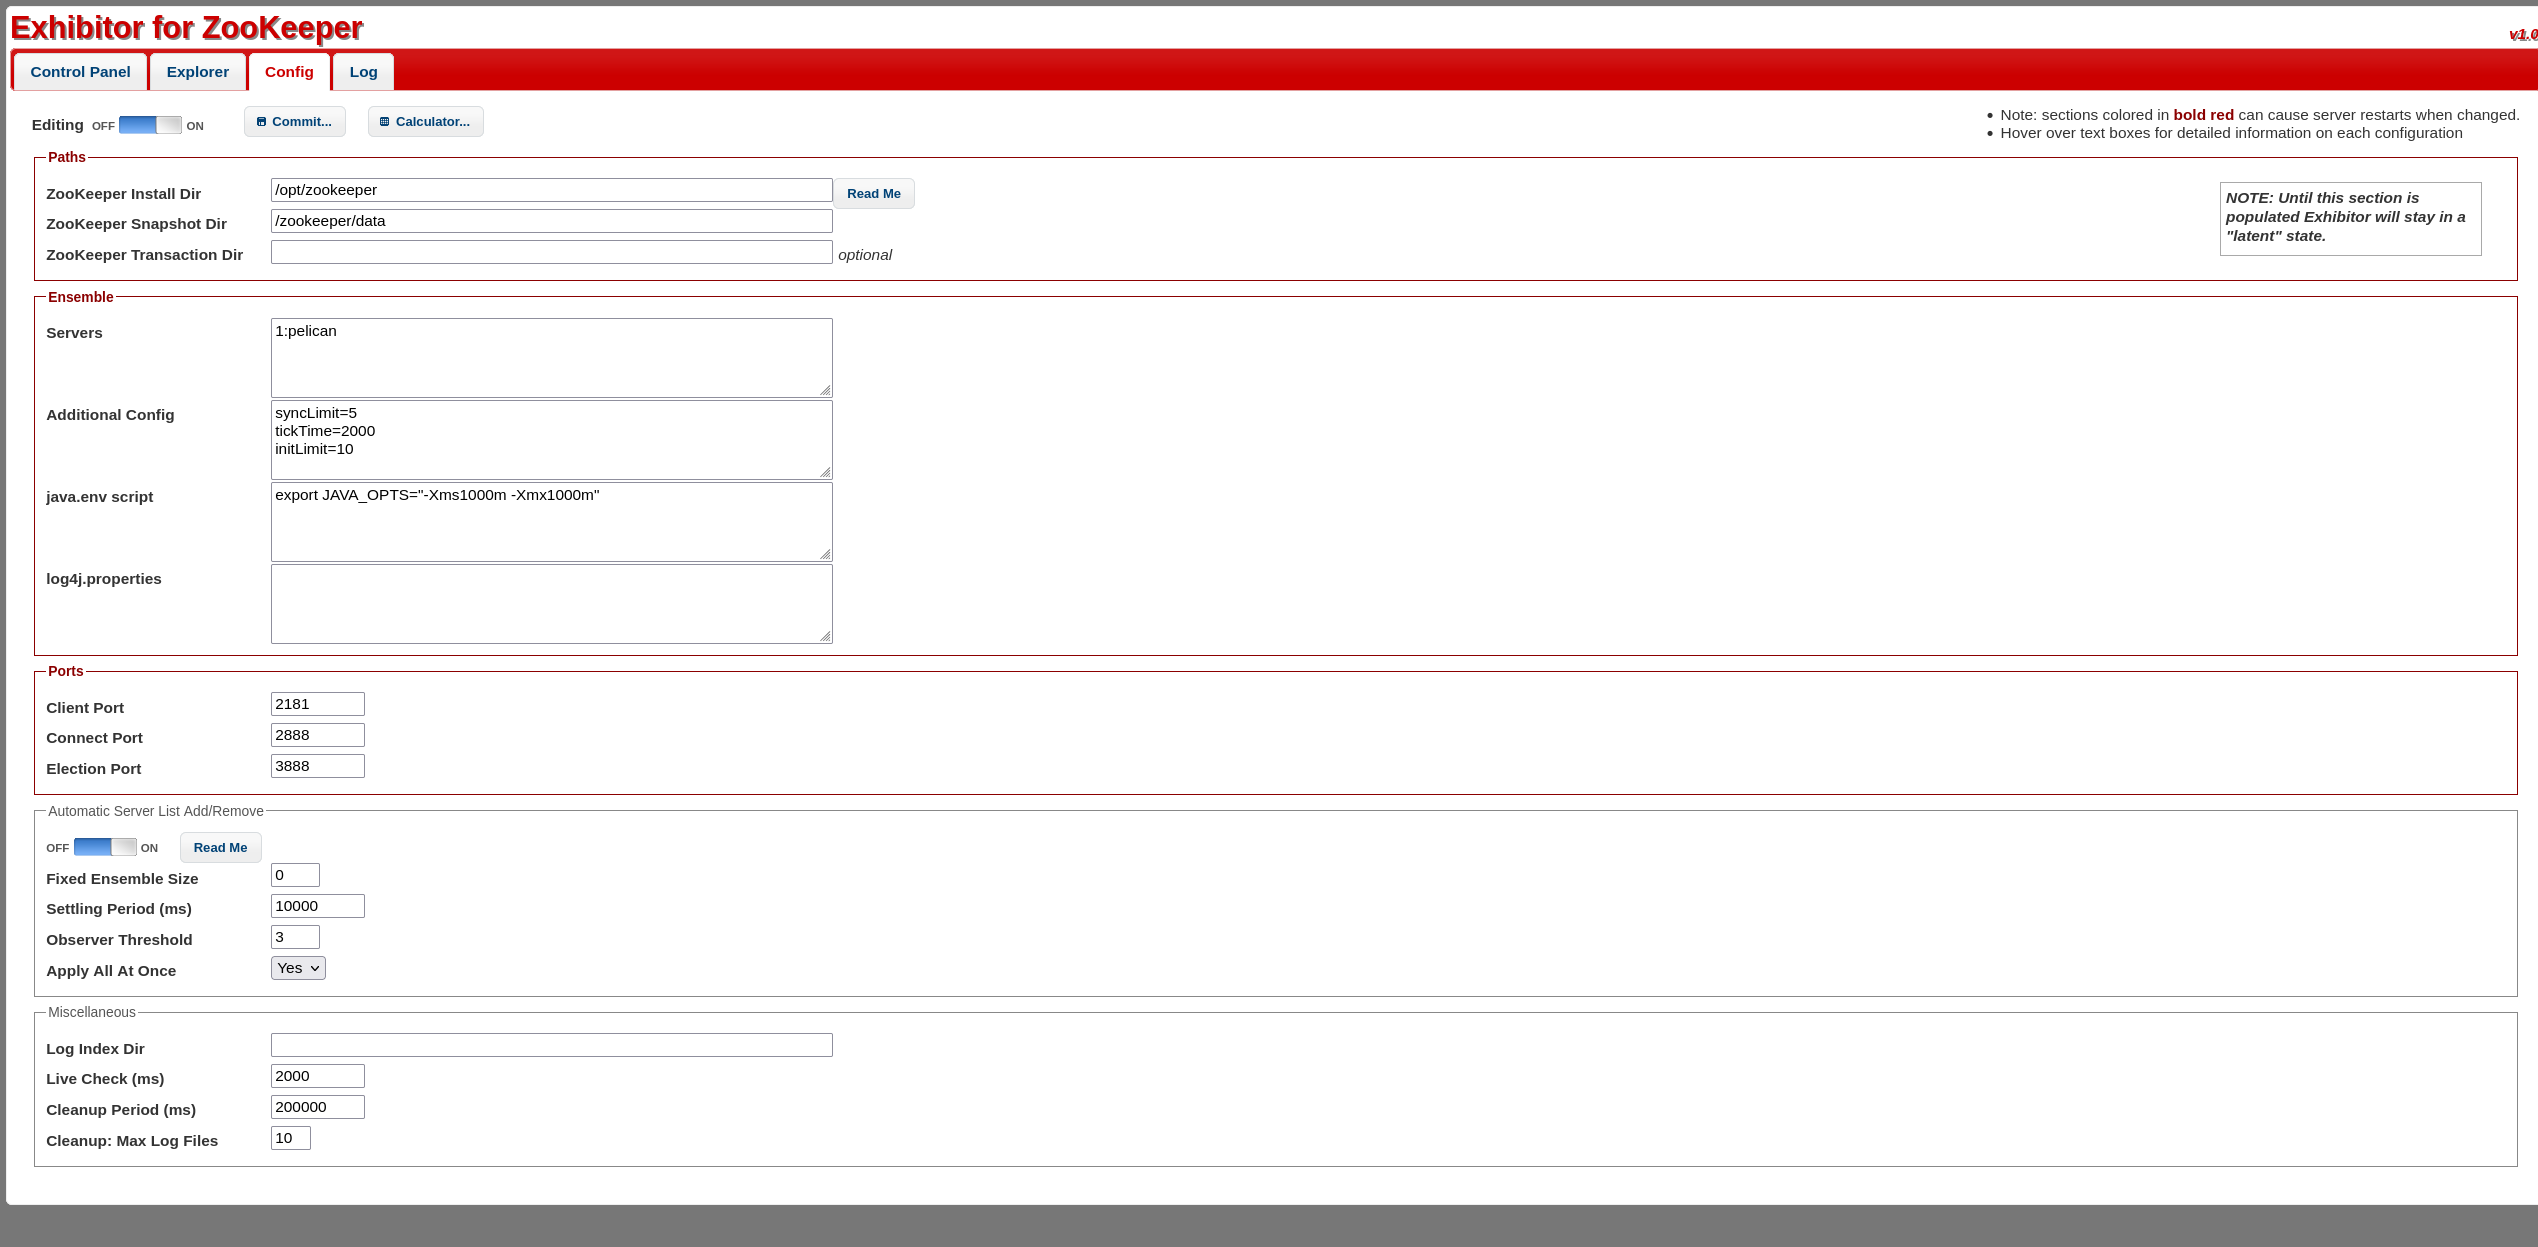
Task: Switch to the Control Panel tab
Action: click(80, 72)
